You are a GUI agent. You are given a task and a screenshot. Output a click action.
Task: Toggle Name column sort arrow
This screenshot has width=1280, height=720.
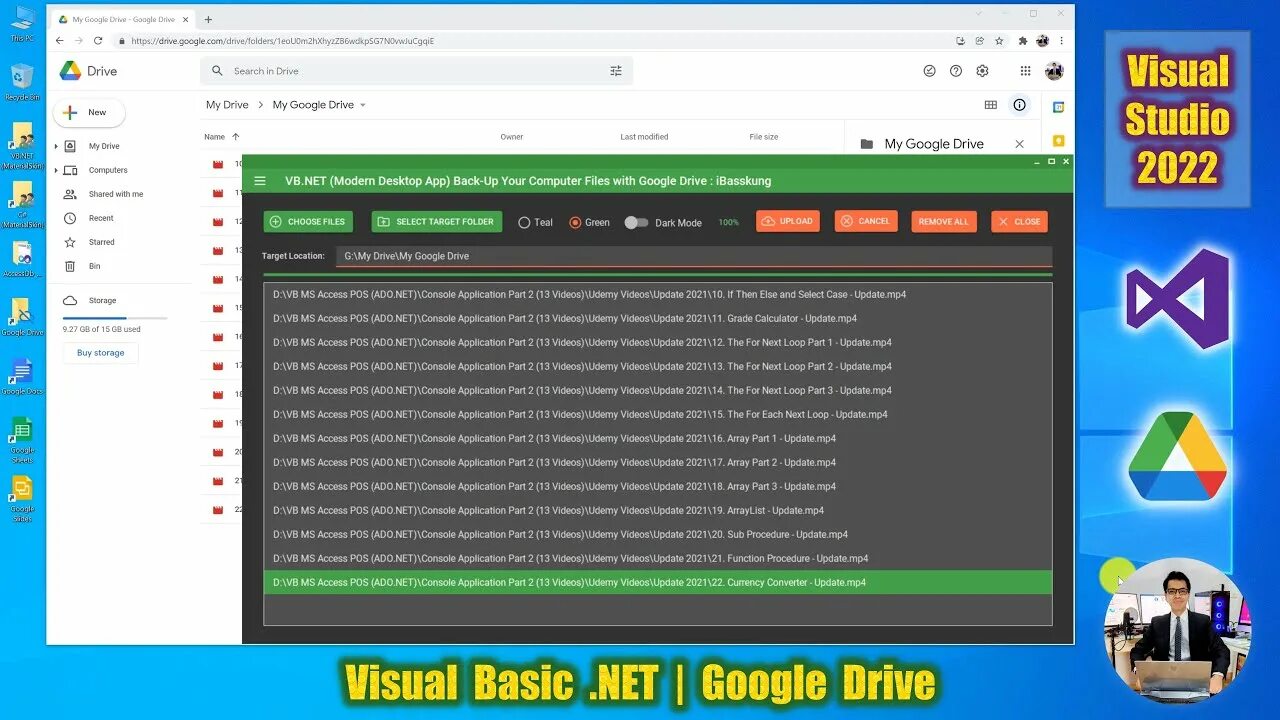pos(236,137)
